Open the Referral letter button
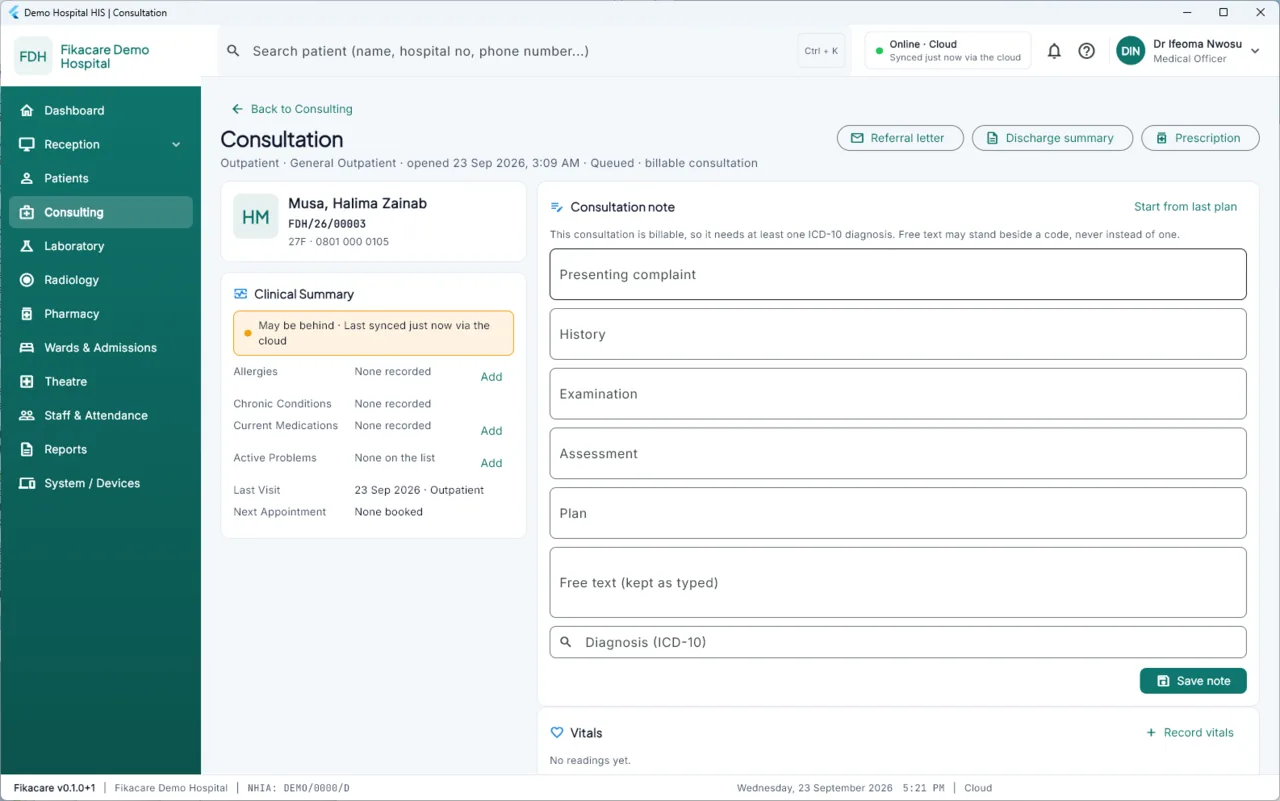Screen dimensions: 1280x801 [x=900, y=138]
